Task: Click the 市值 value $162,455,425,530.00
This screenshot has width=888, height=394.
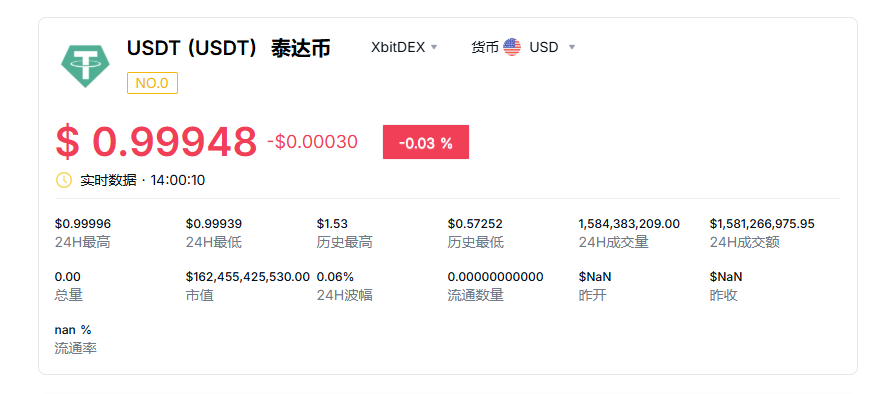Action: pos(247,277)
